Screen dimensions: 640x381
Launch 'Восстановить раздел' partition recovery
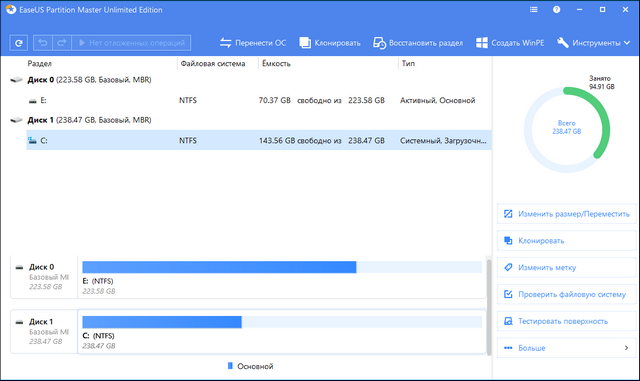tap(418, 43)
